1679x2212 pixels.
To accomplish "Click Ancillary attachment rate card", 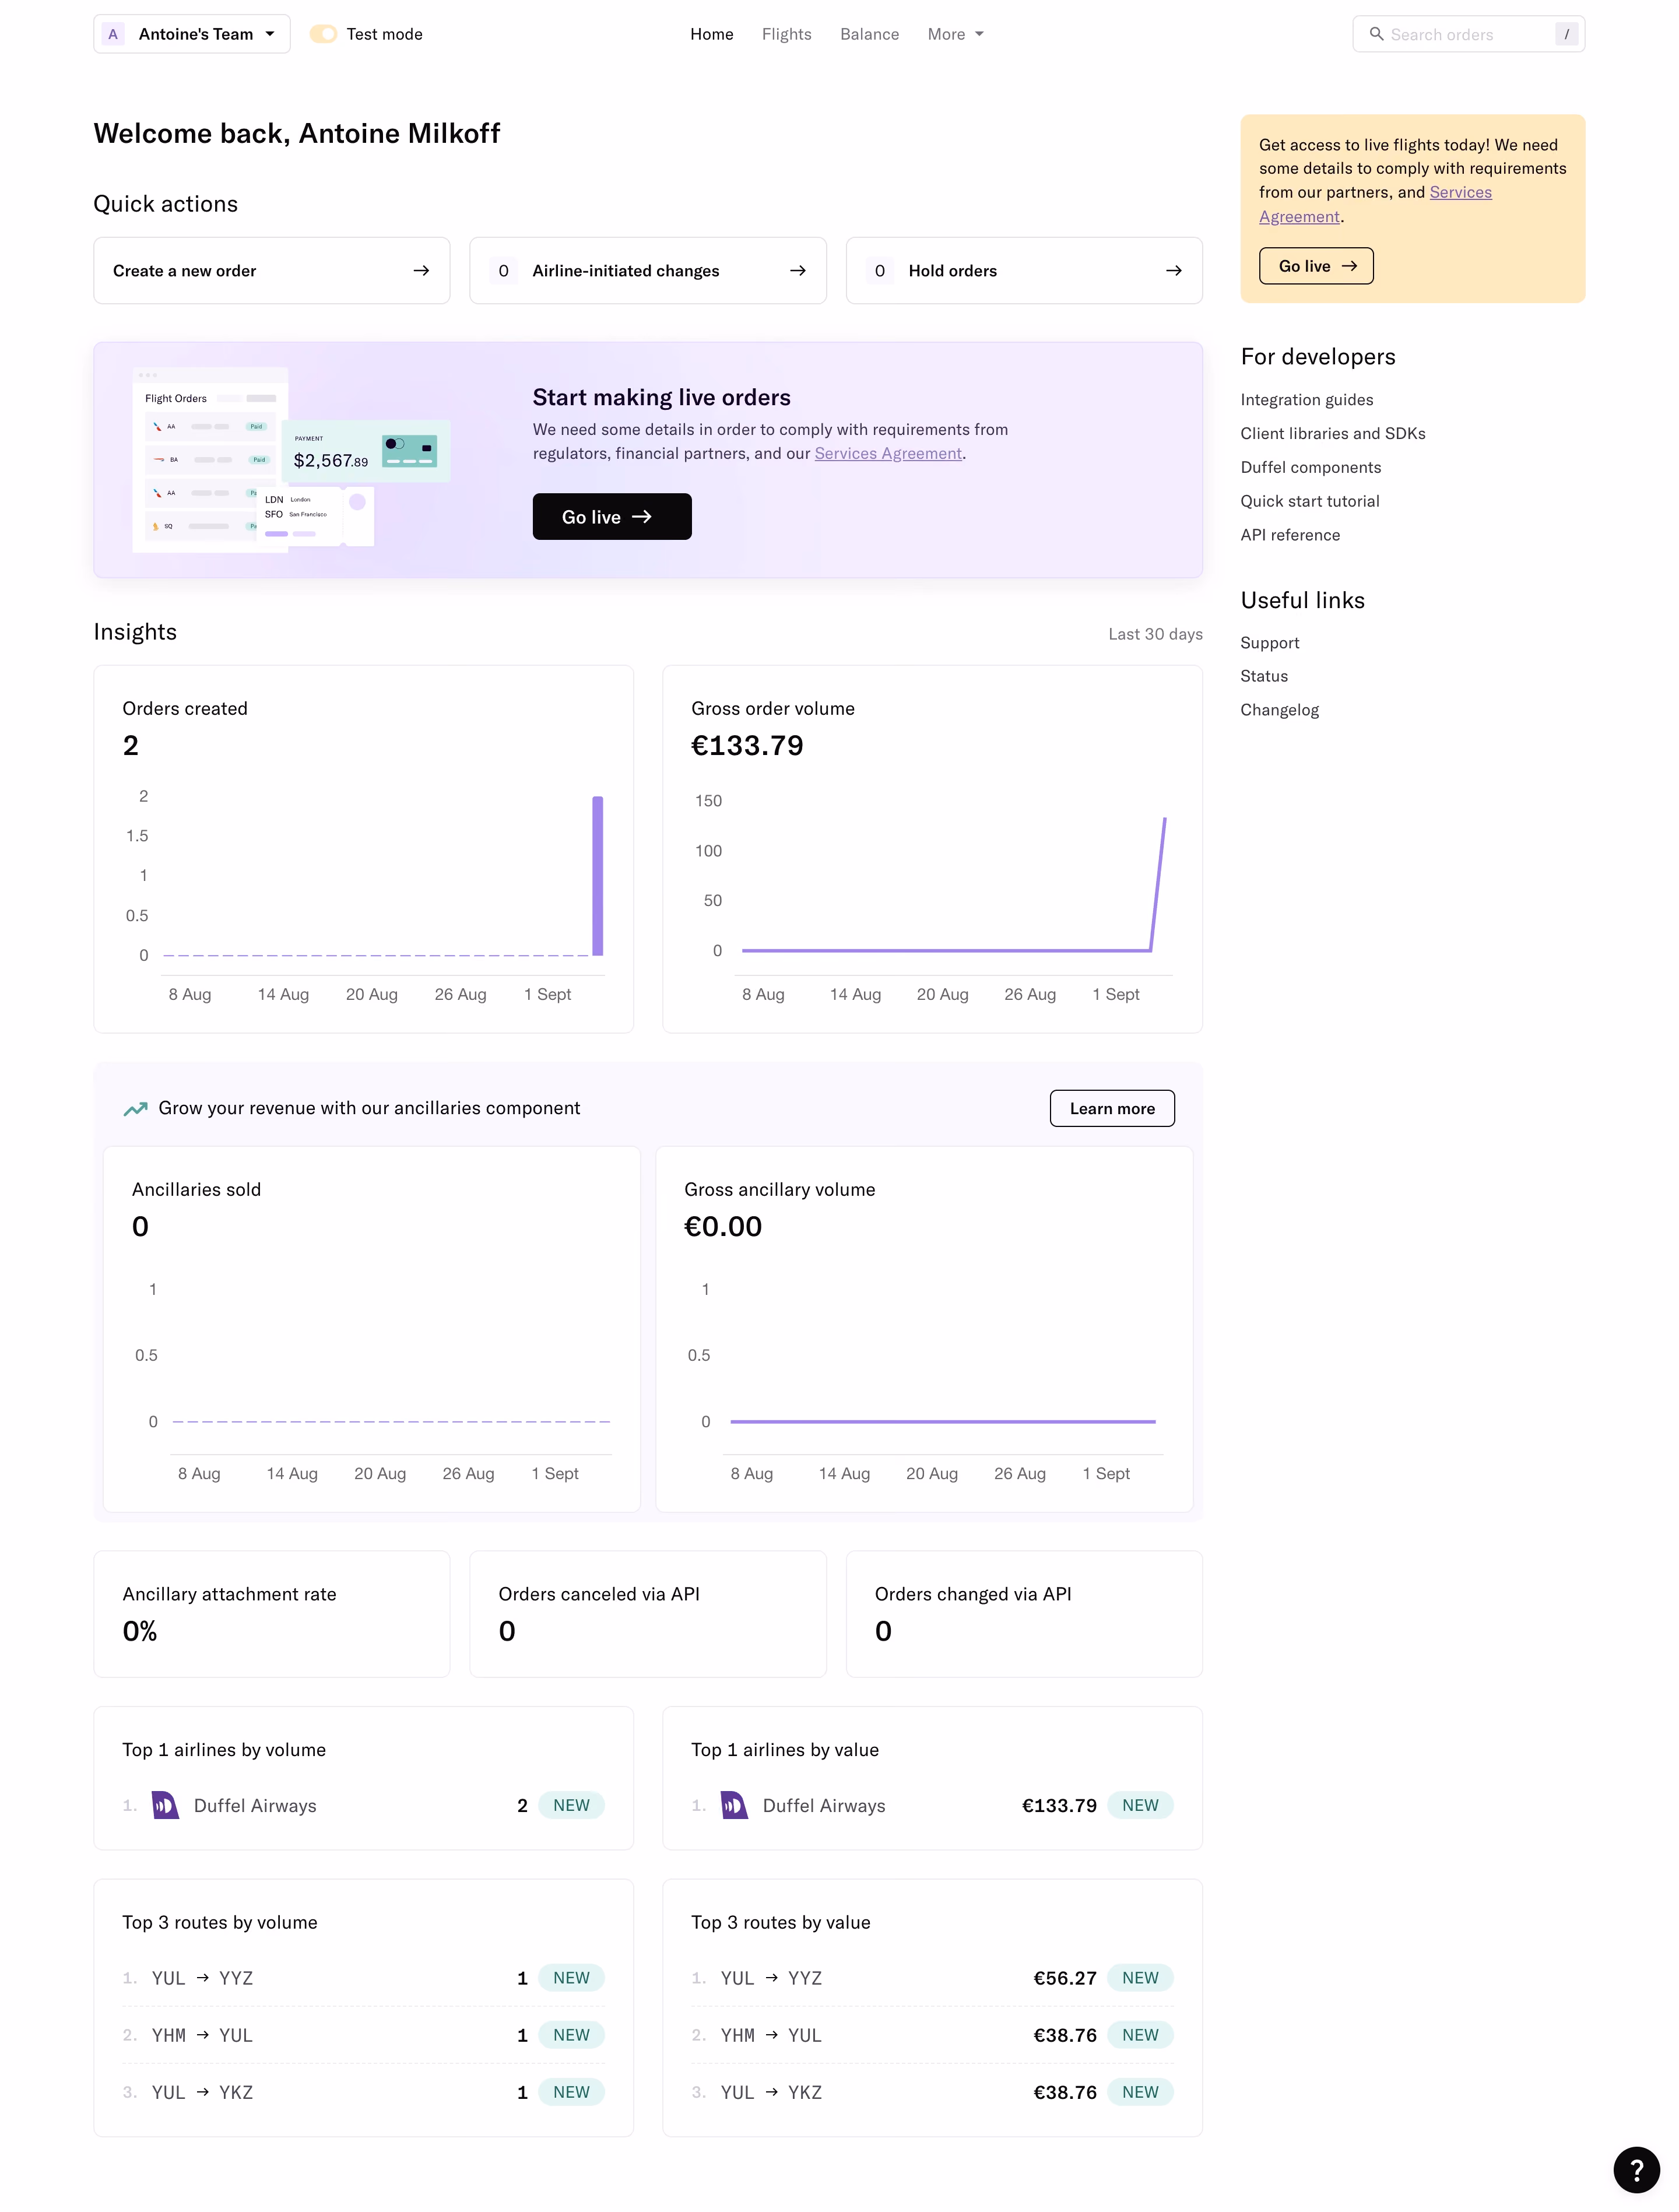I will 271,1615.
